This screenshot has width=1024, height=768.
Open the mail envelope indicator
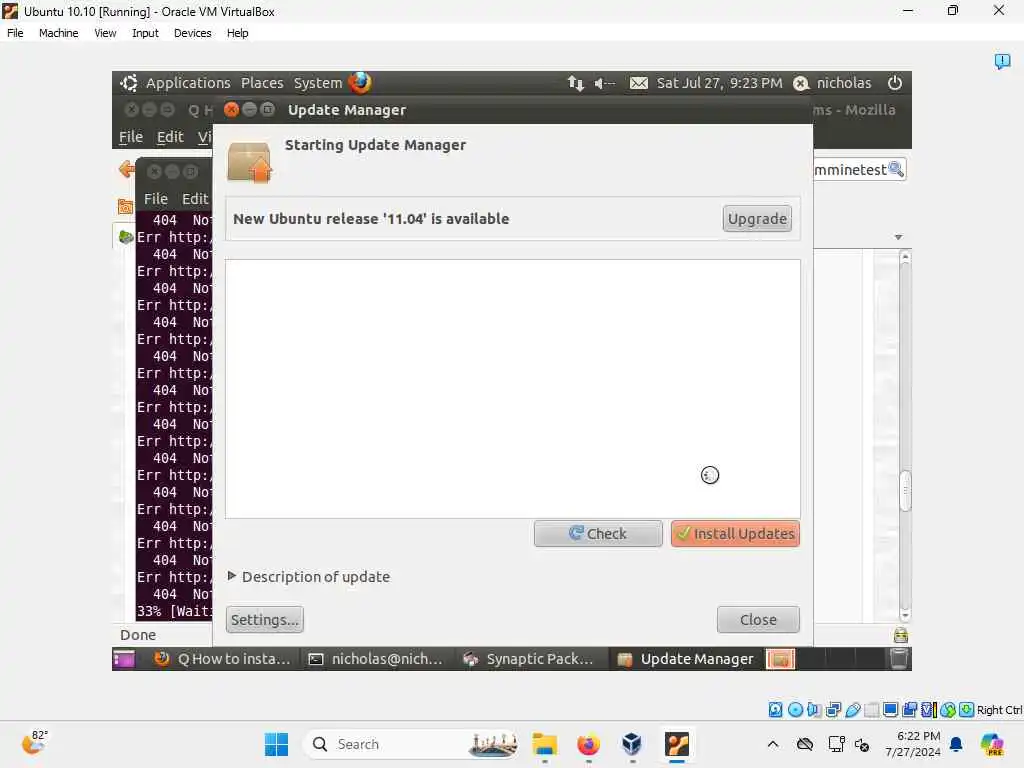click(639, 83)
